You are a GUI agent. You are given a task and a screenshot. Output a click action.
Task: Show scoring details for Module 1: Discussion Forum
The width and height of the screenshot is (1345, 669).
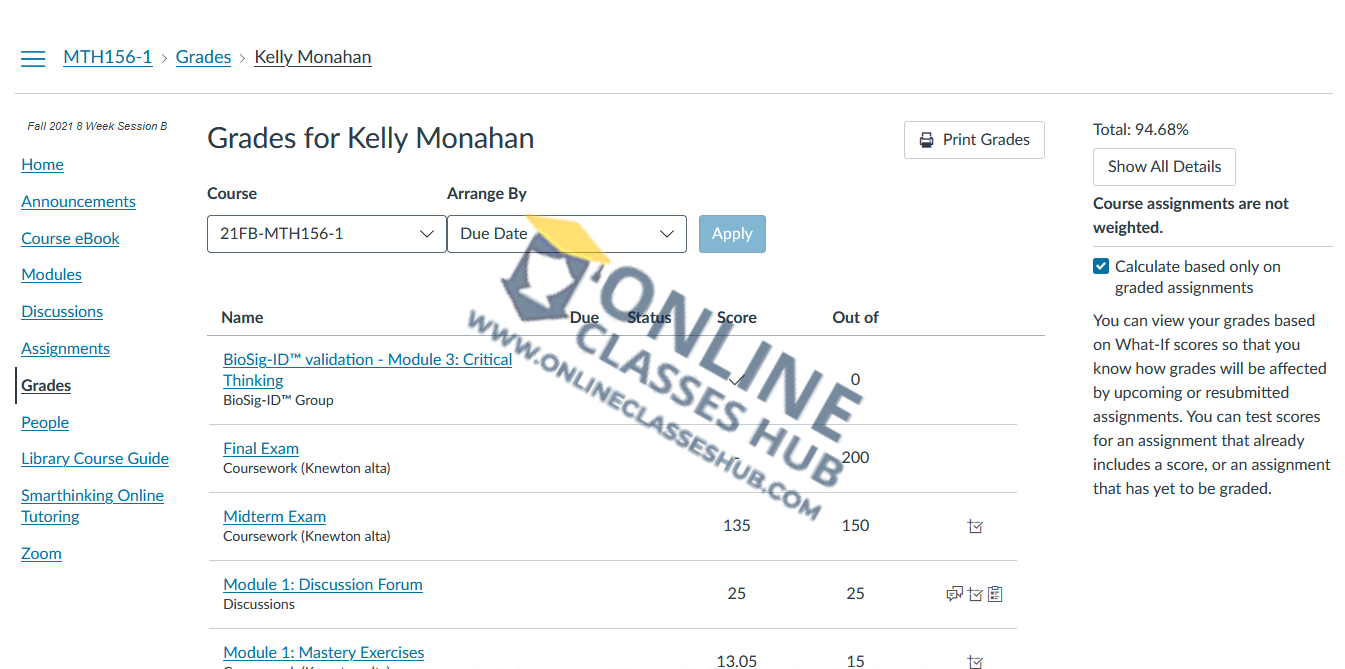975,594
